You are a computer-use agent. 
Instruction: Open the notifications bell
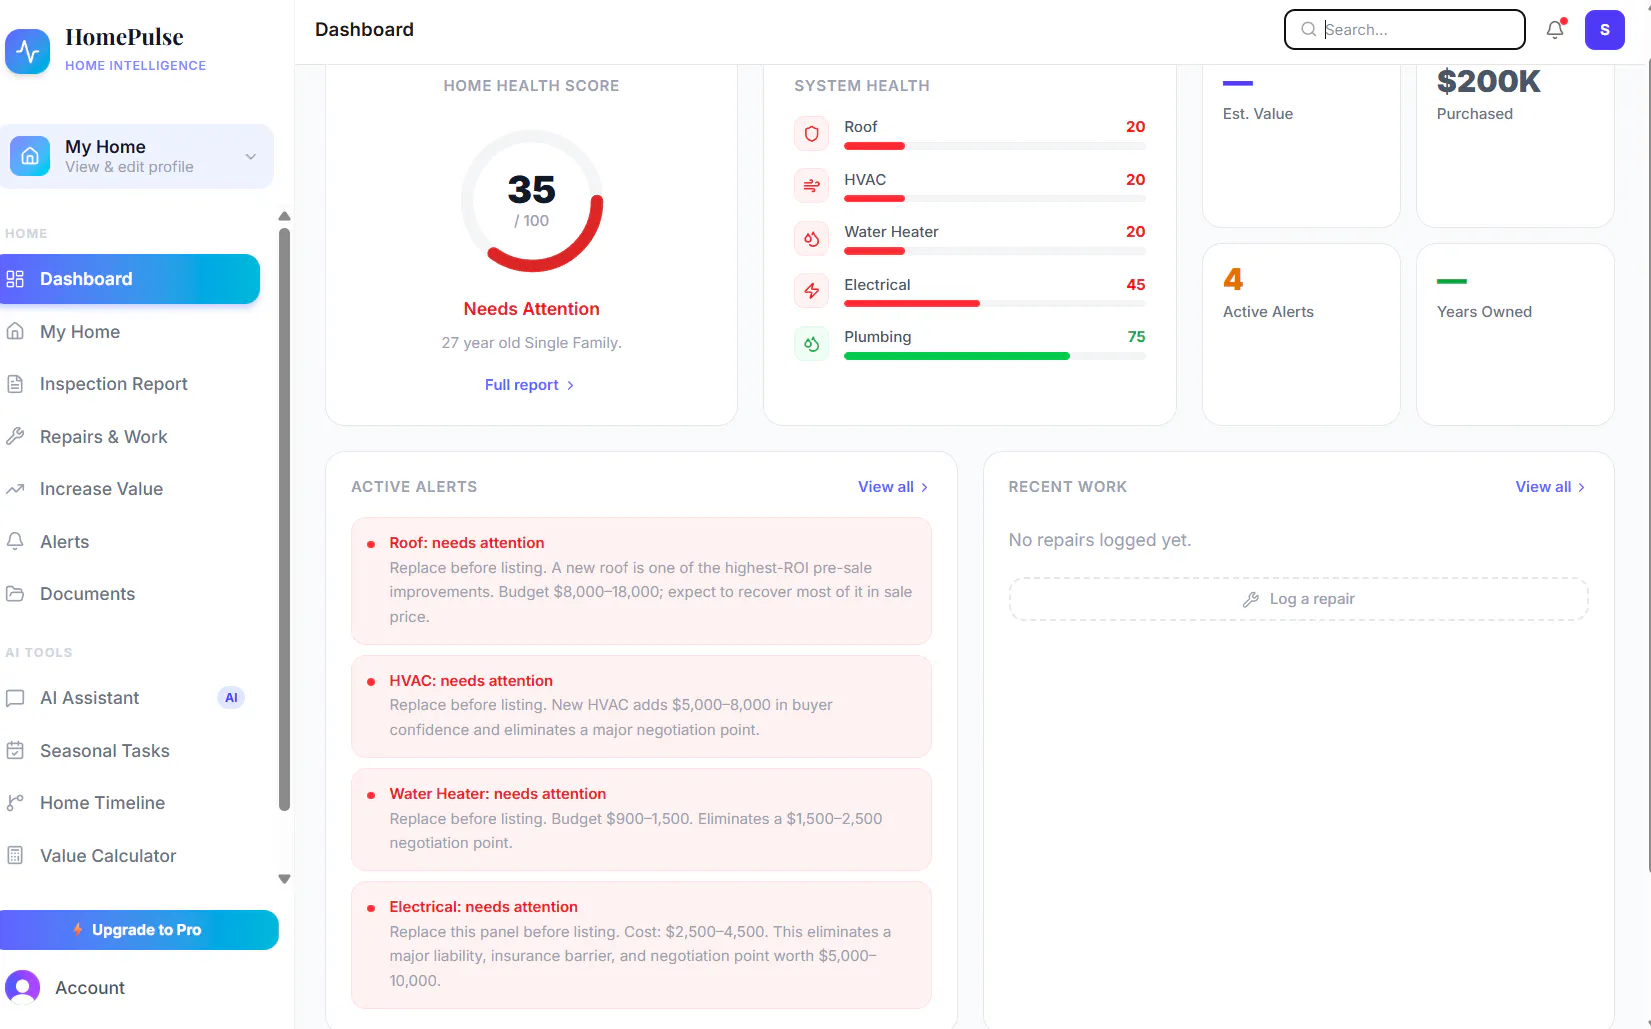(x=1555, y=30)
